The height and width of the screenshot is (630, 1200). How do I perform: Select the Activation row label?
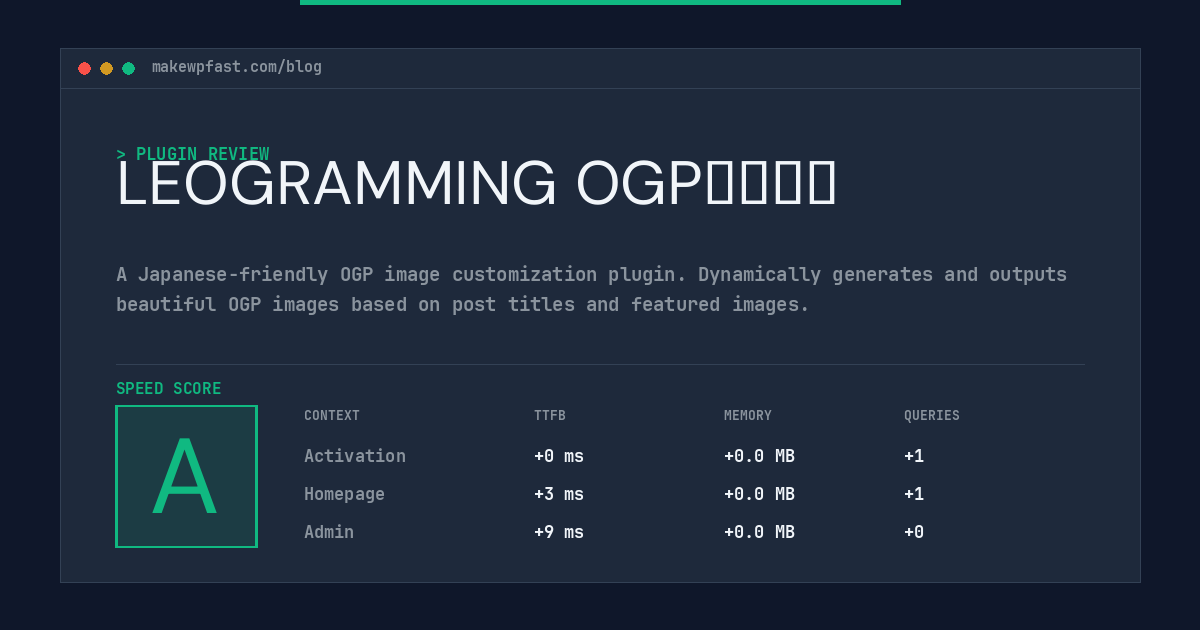coord(355,456)
